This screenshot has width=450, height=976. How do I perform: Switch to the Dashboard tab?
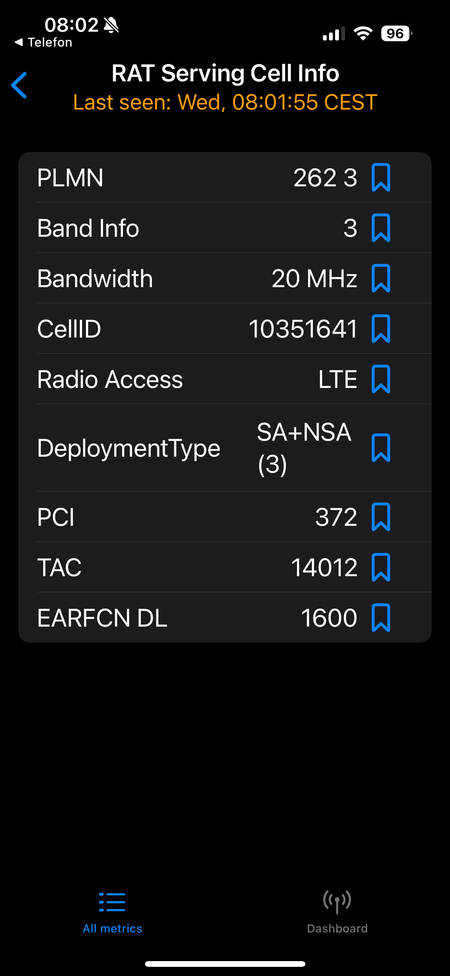(x=337, y=911)
